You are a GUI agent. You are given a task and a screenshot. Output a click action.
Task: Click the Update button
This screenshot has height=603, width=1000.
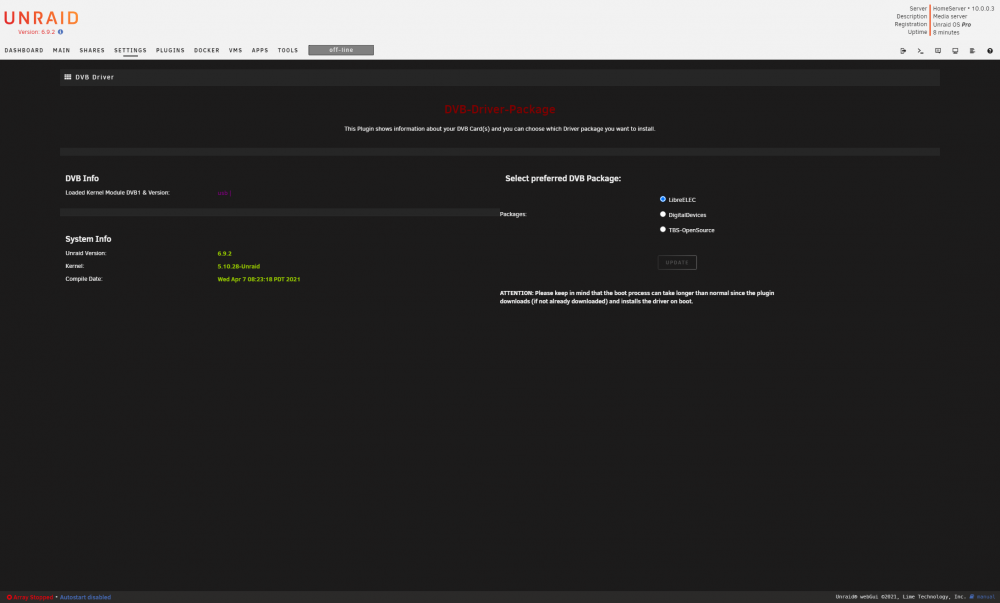click(x=677, y=263)
